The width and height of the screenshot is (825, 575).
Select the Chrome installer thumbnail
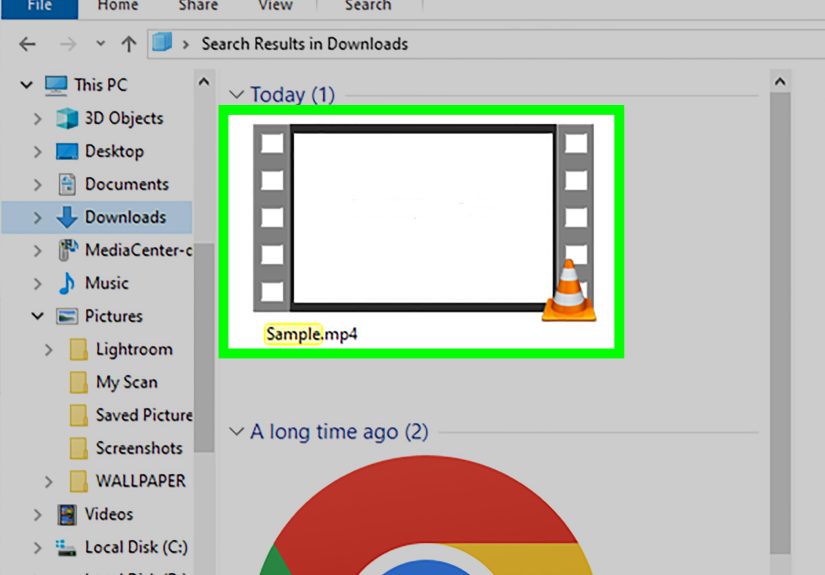426,515
